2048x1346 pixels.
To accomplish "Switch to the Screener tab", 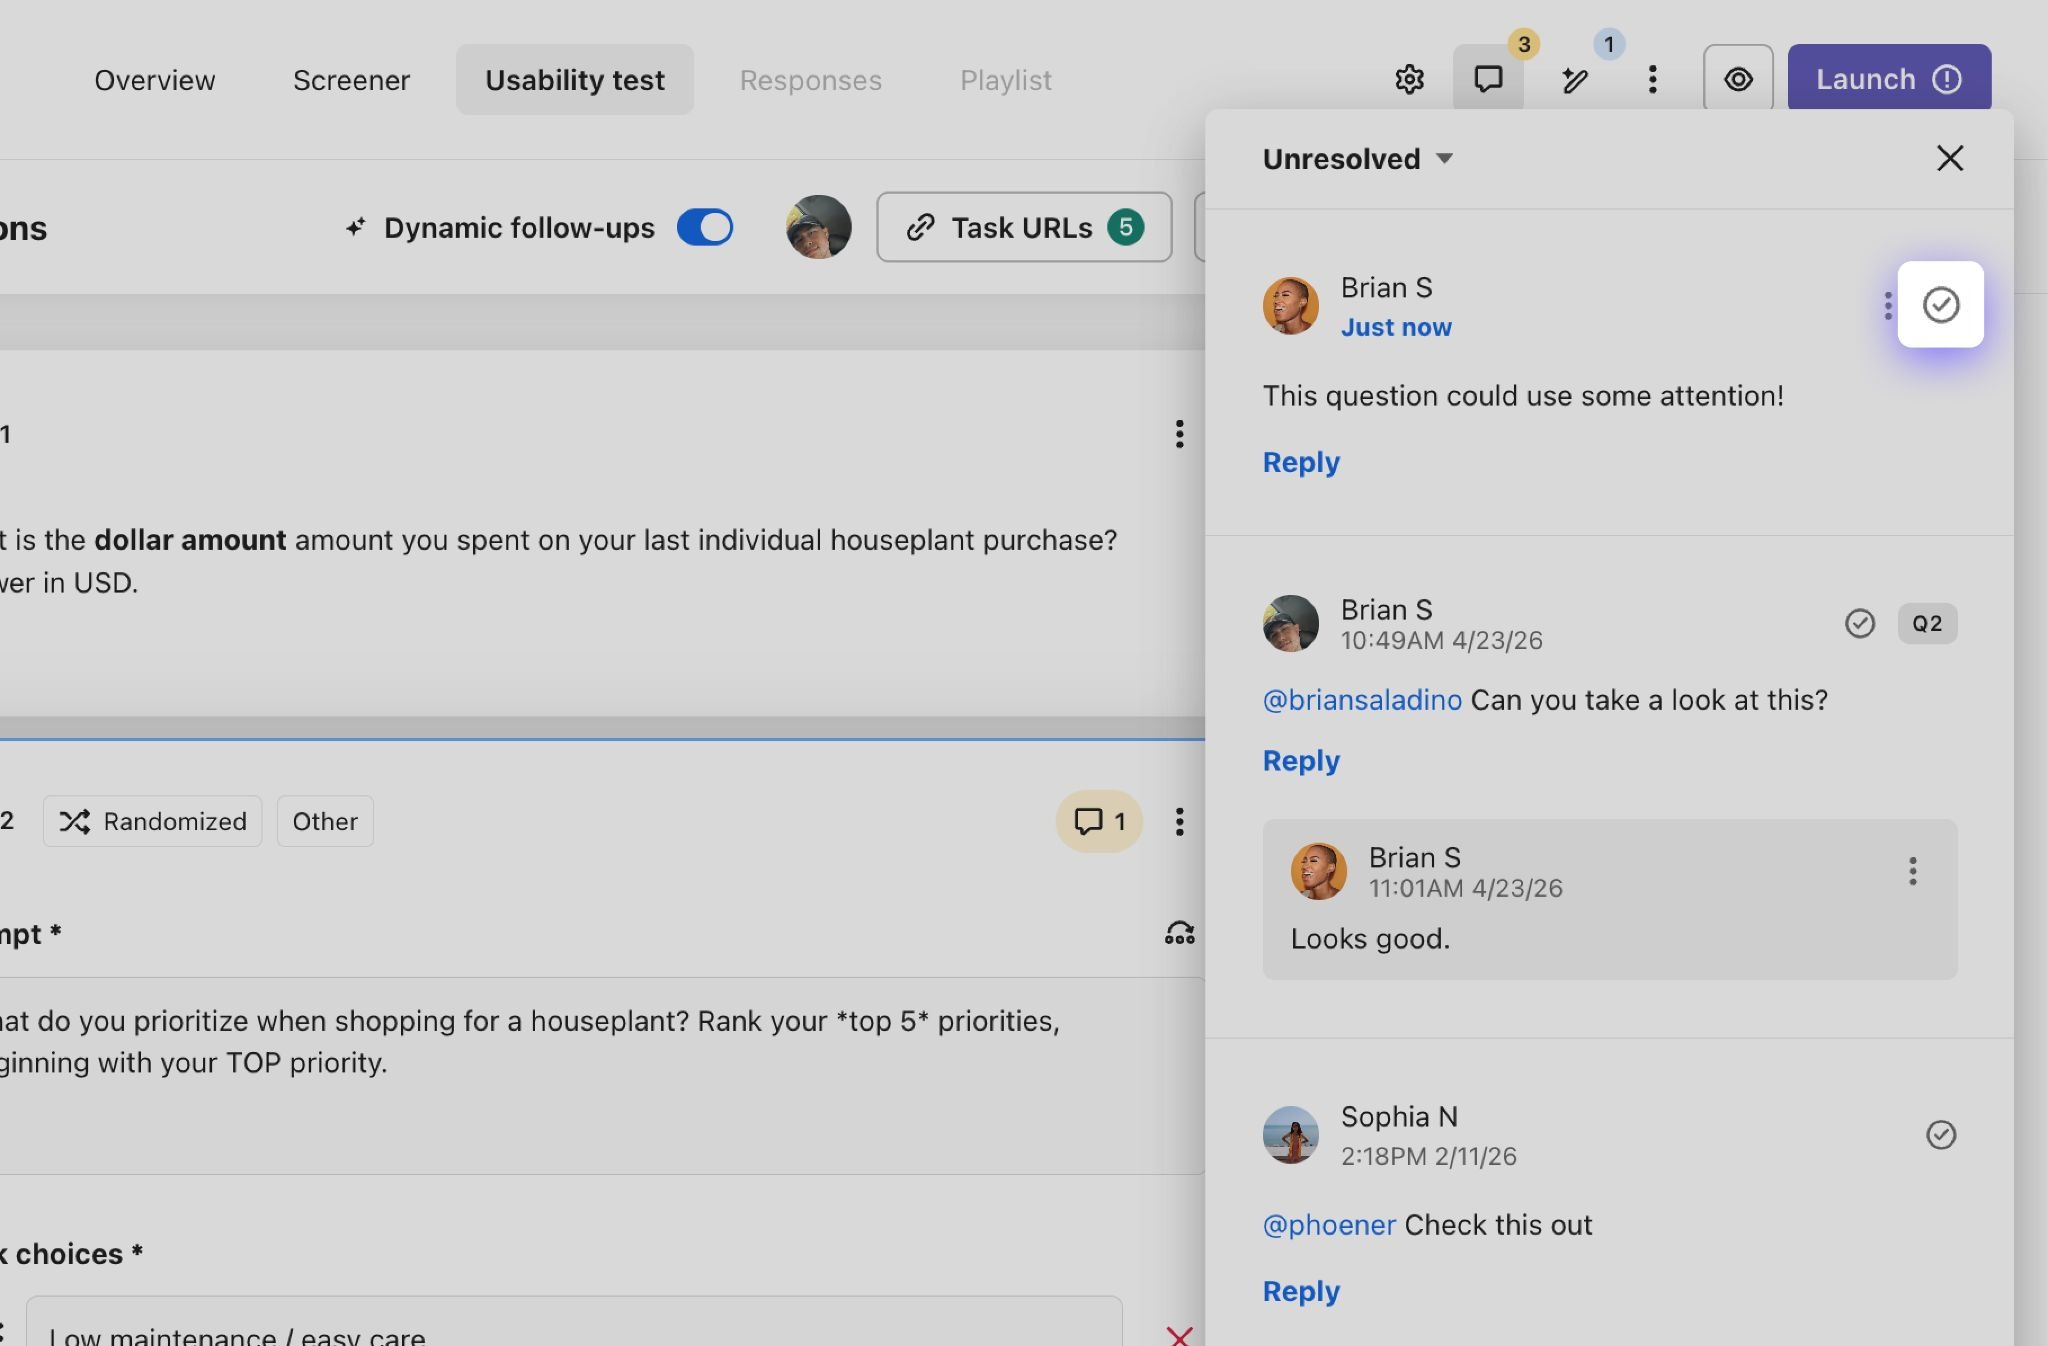I will click(351, 80).
